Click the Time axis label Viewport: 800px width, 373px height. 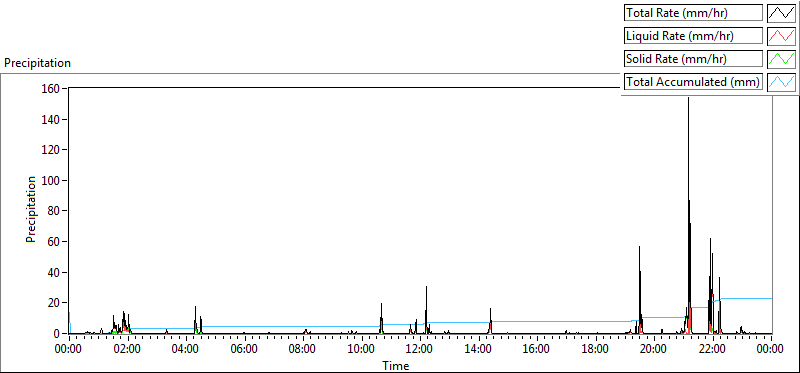click(395, 366)
